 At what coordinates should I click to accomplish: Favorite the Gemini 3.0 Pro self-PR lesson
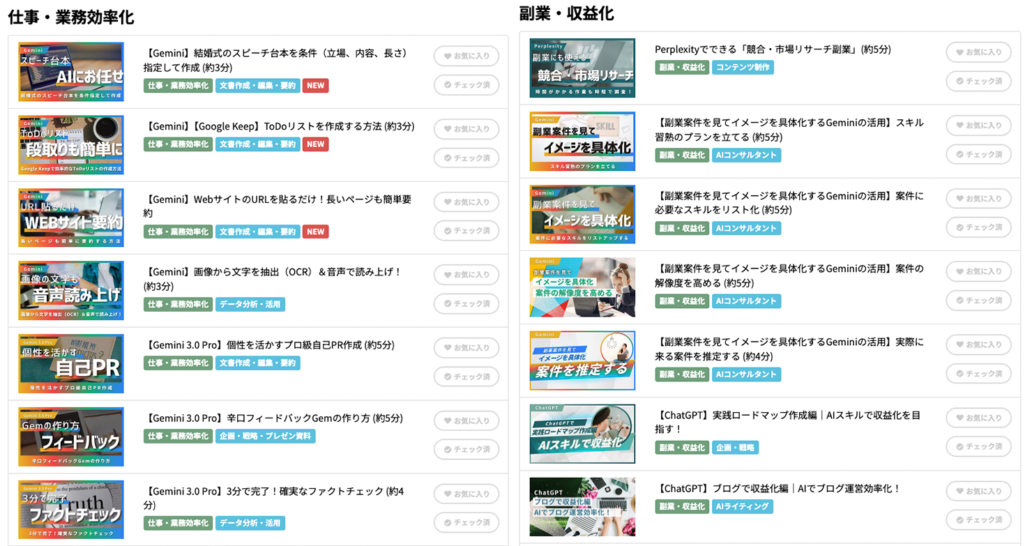tap(466, 348)
